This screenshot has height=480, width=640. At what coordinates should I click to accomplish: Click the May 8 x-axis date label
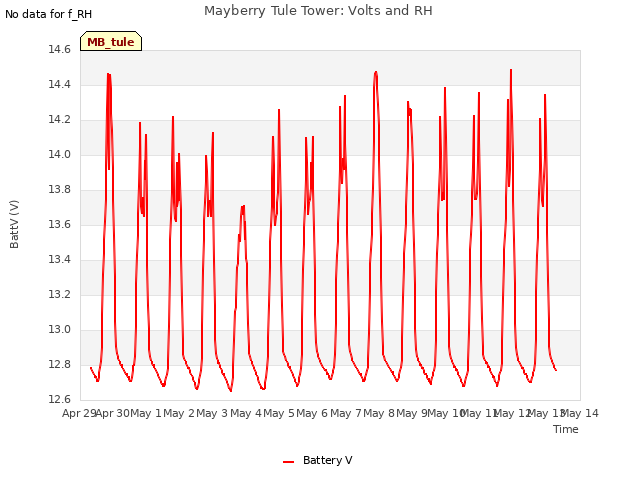coord(379,413)
